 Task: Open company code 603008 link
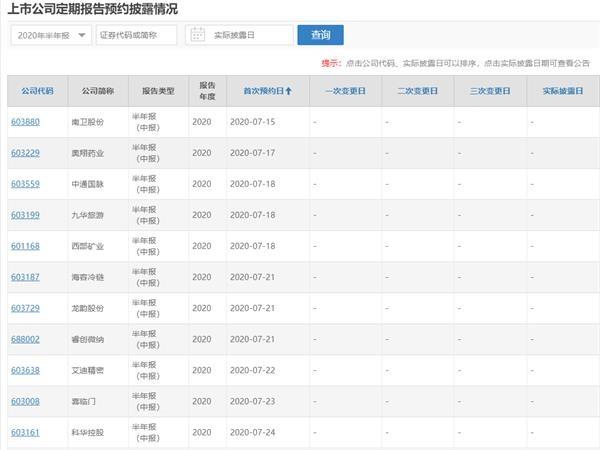[25, 401]
